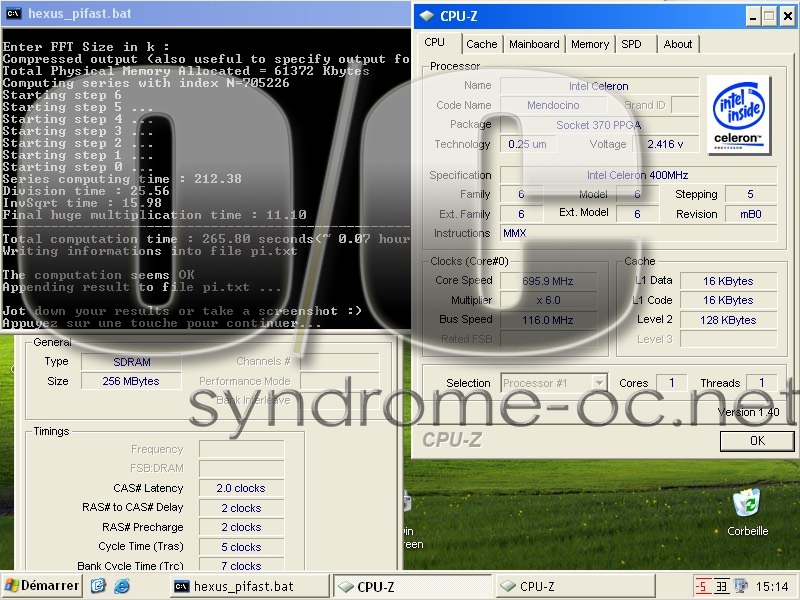Click the network monitor tray icon

pos(740,587)
